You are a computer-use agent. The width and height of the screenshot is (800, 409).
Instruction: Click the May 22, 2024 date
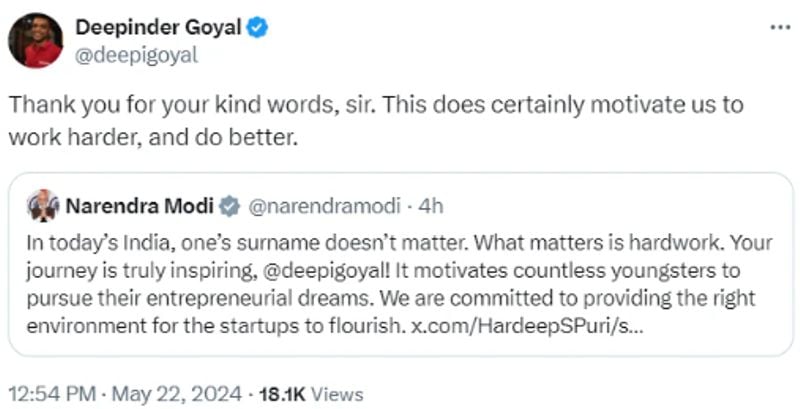coord(177,394)
